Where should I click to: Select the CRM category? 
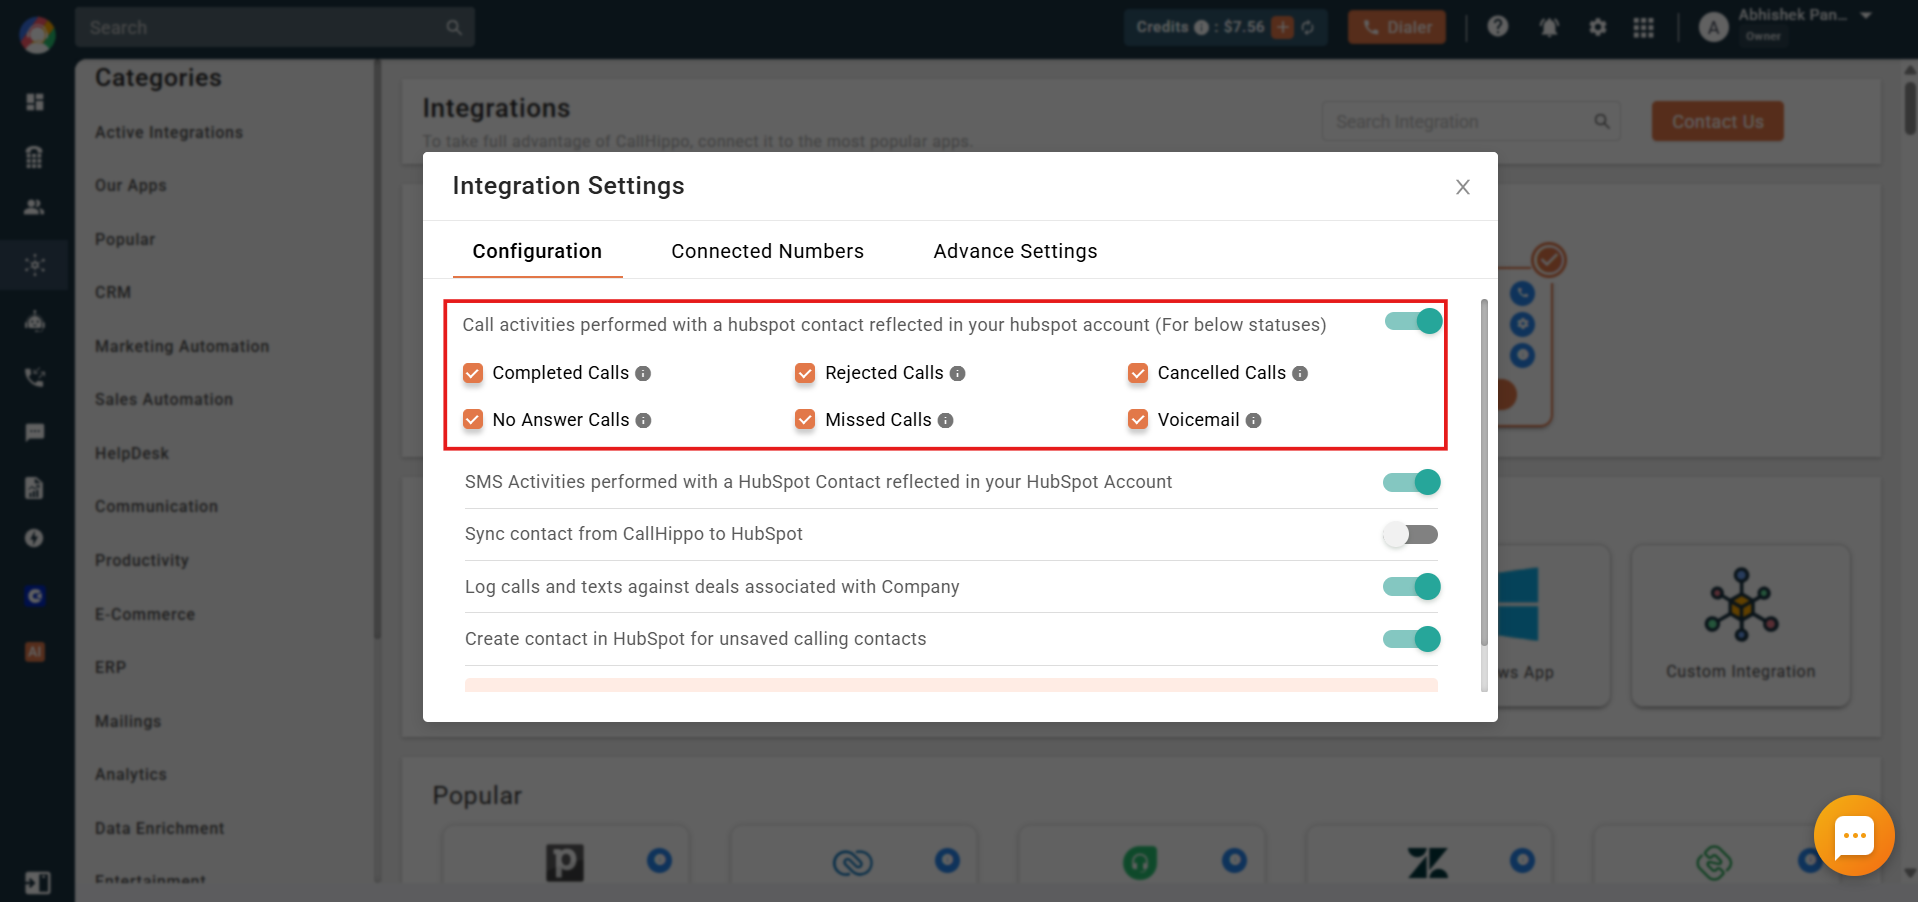click(x=113, y=292)
